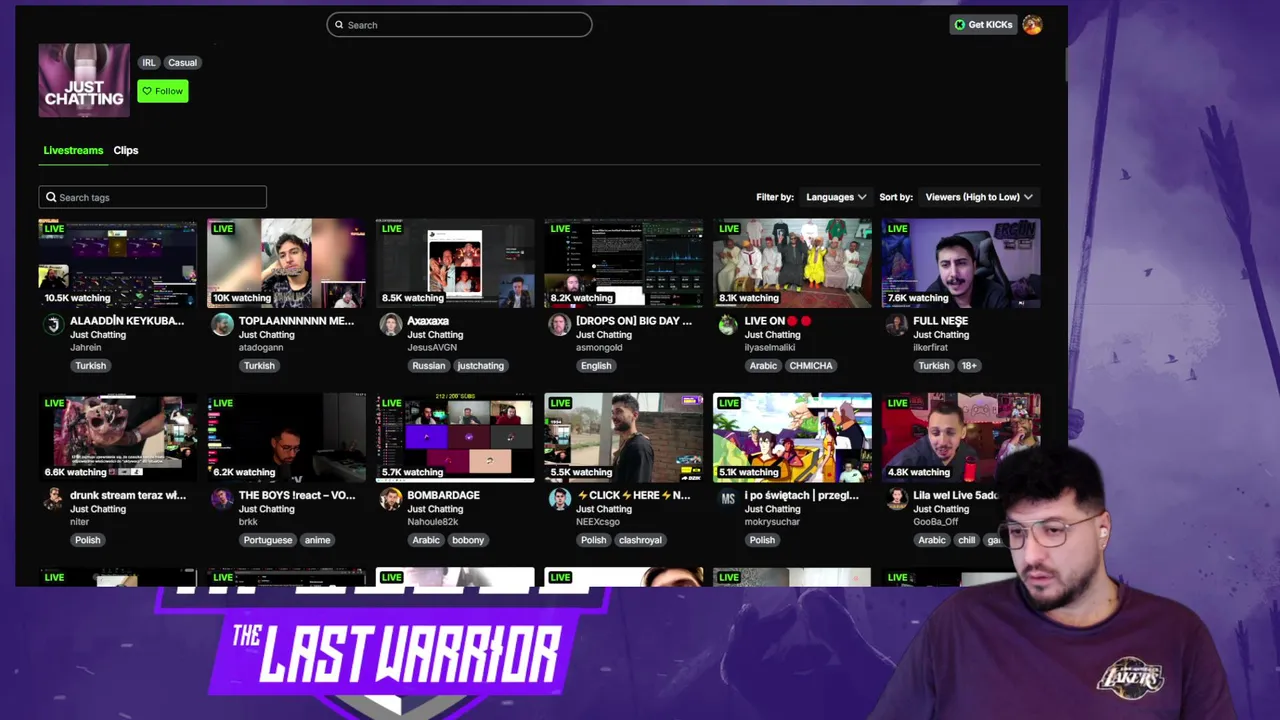Switch to the Livestreams tab

coord(73,150)
